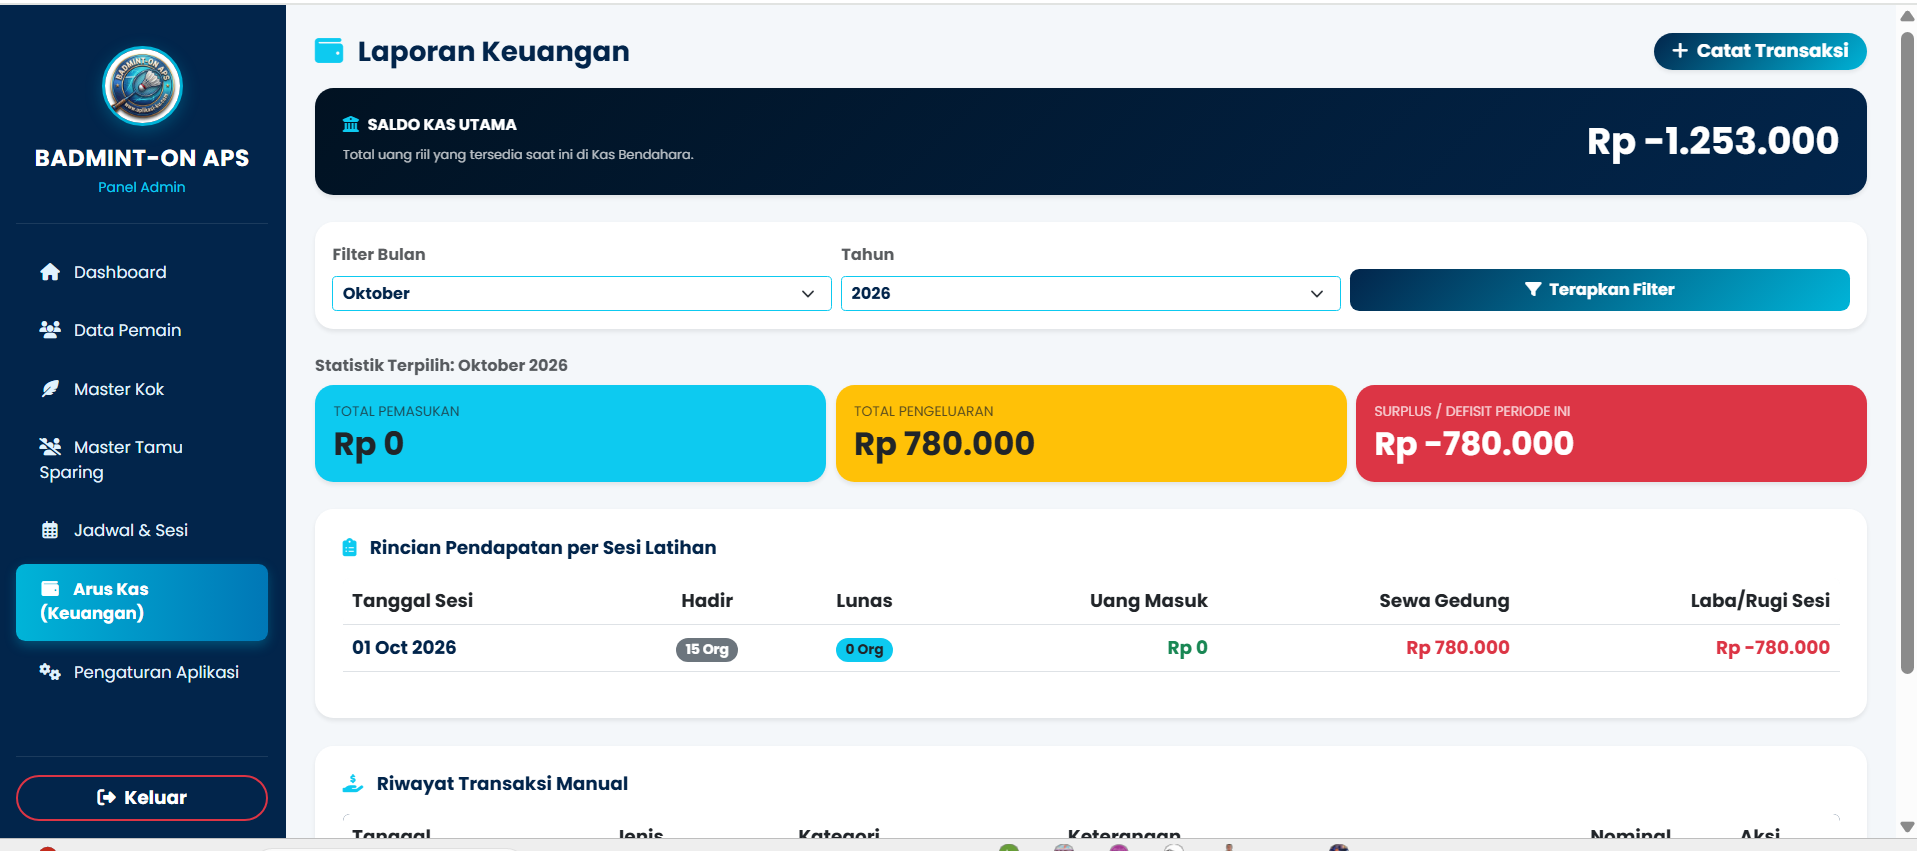Click the wallet icon beside Laporan Keuangan

329,51
